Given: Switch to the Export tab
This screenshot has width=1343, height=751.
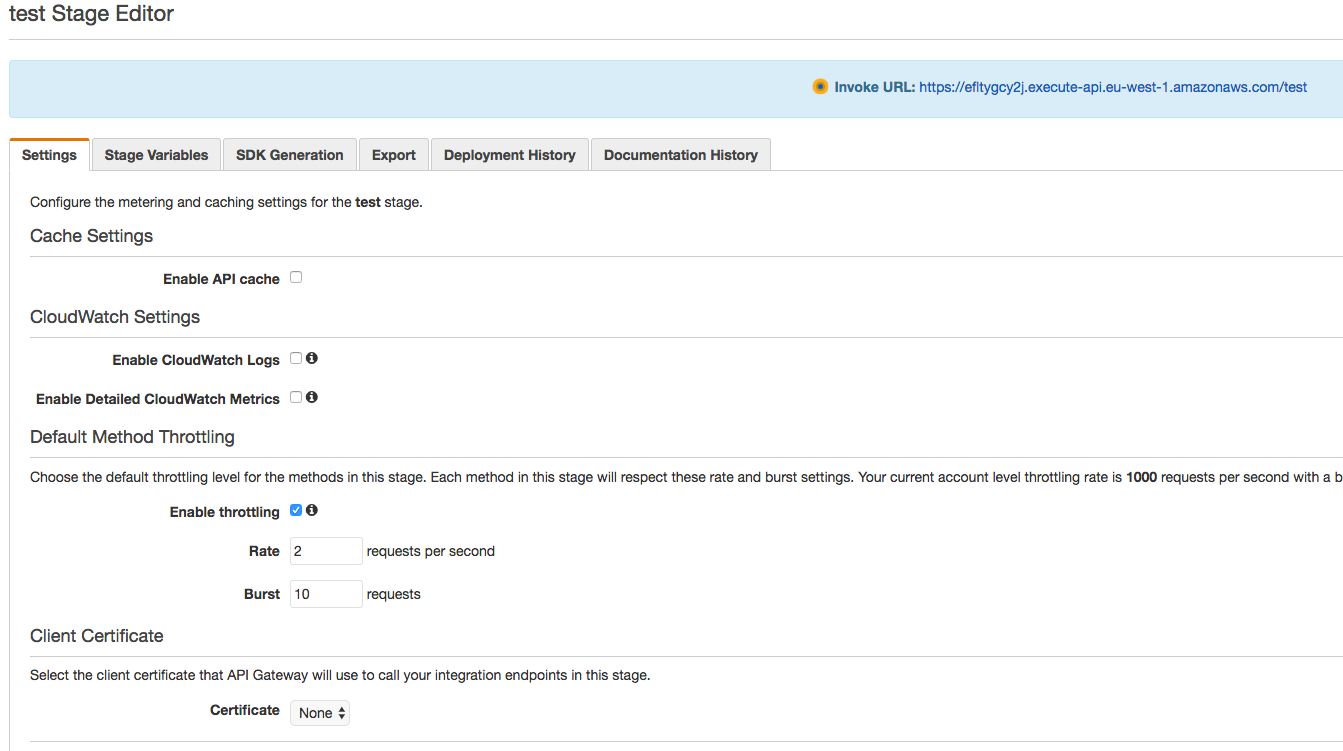Looking at the screenshot, I should pyautogui.click(x=393, y=154).
